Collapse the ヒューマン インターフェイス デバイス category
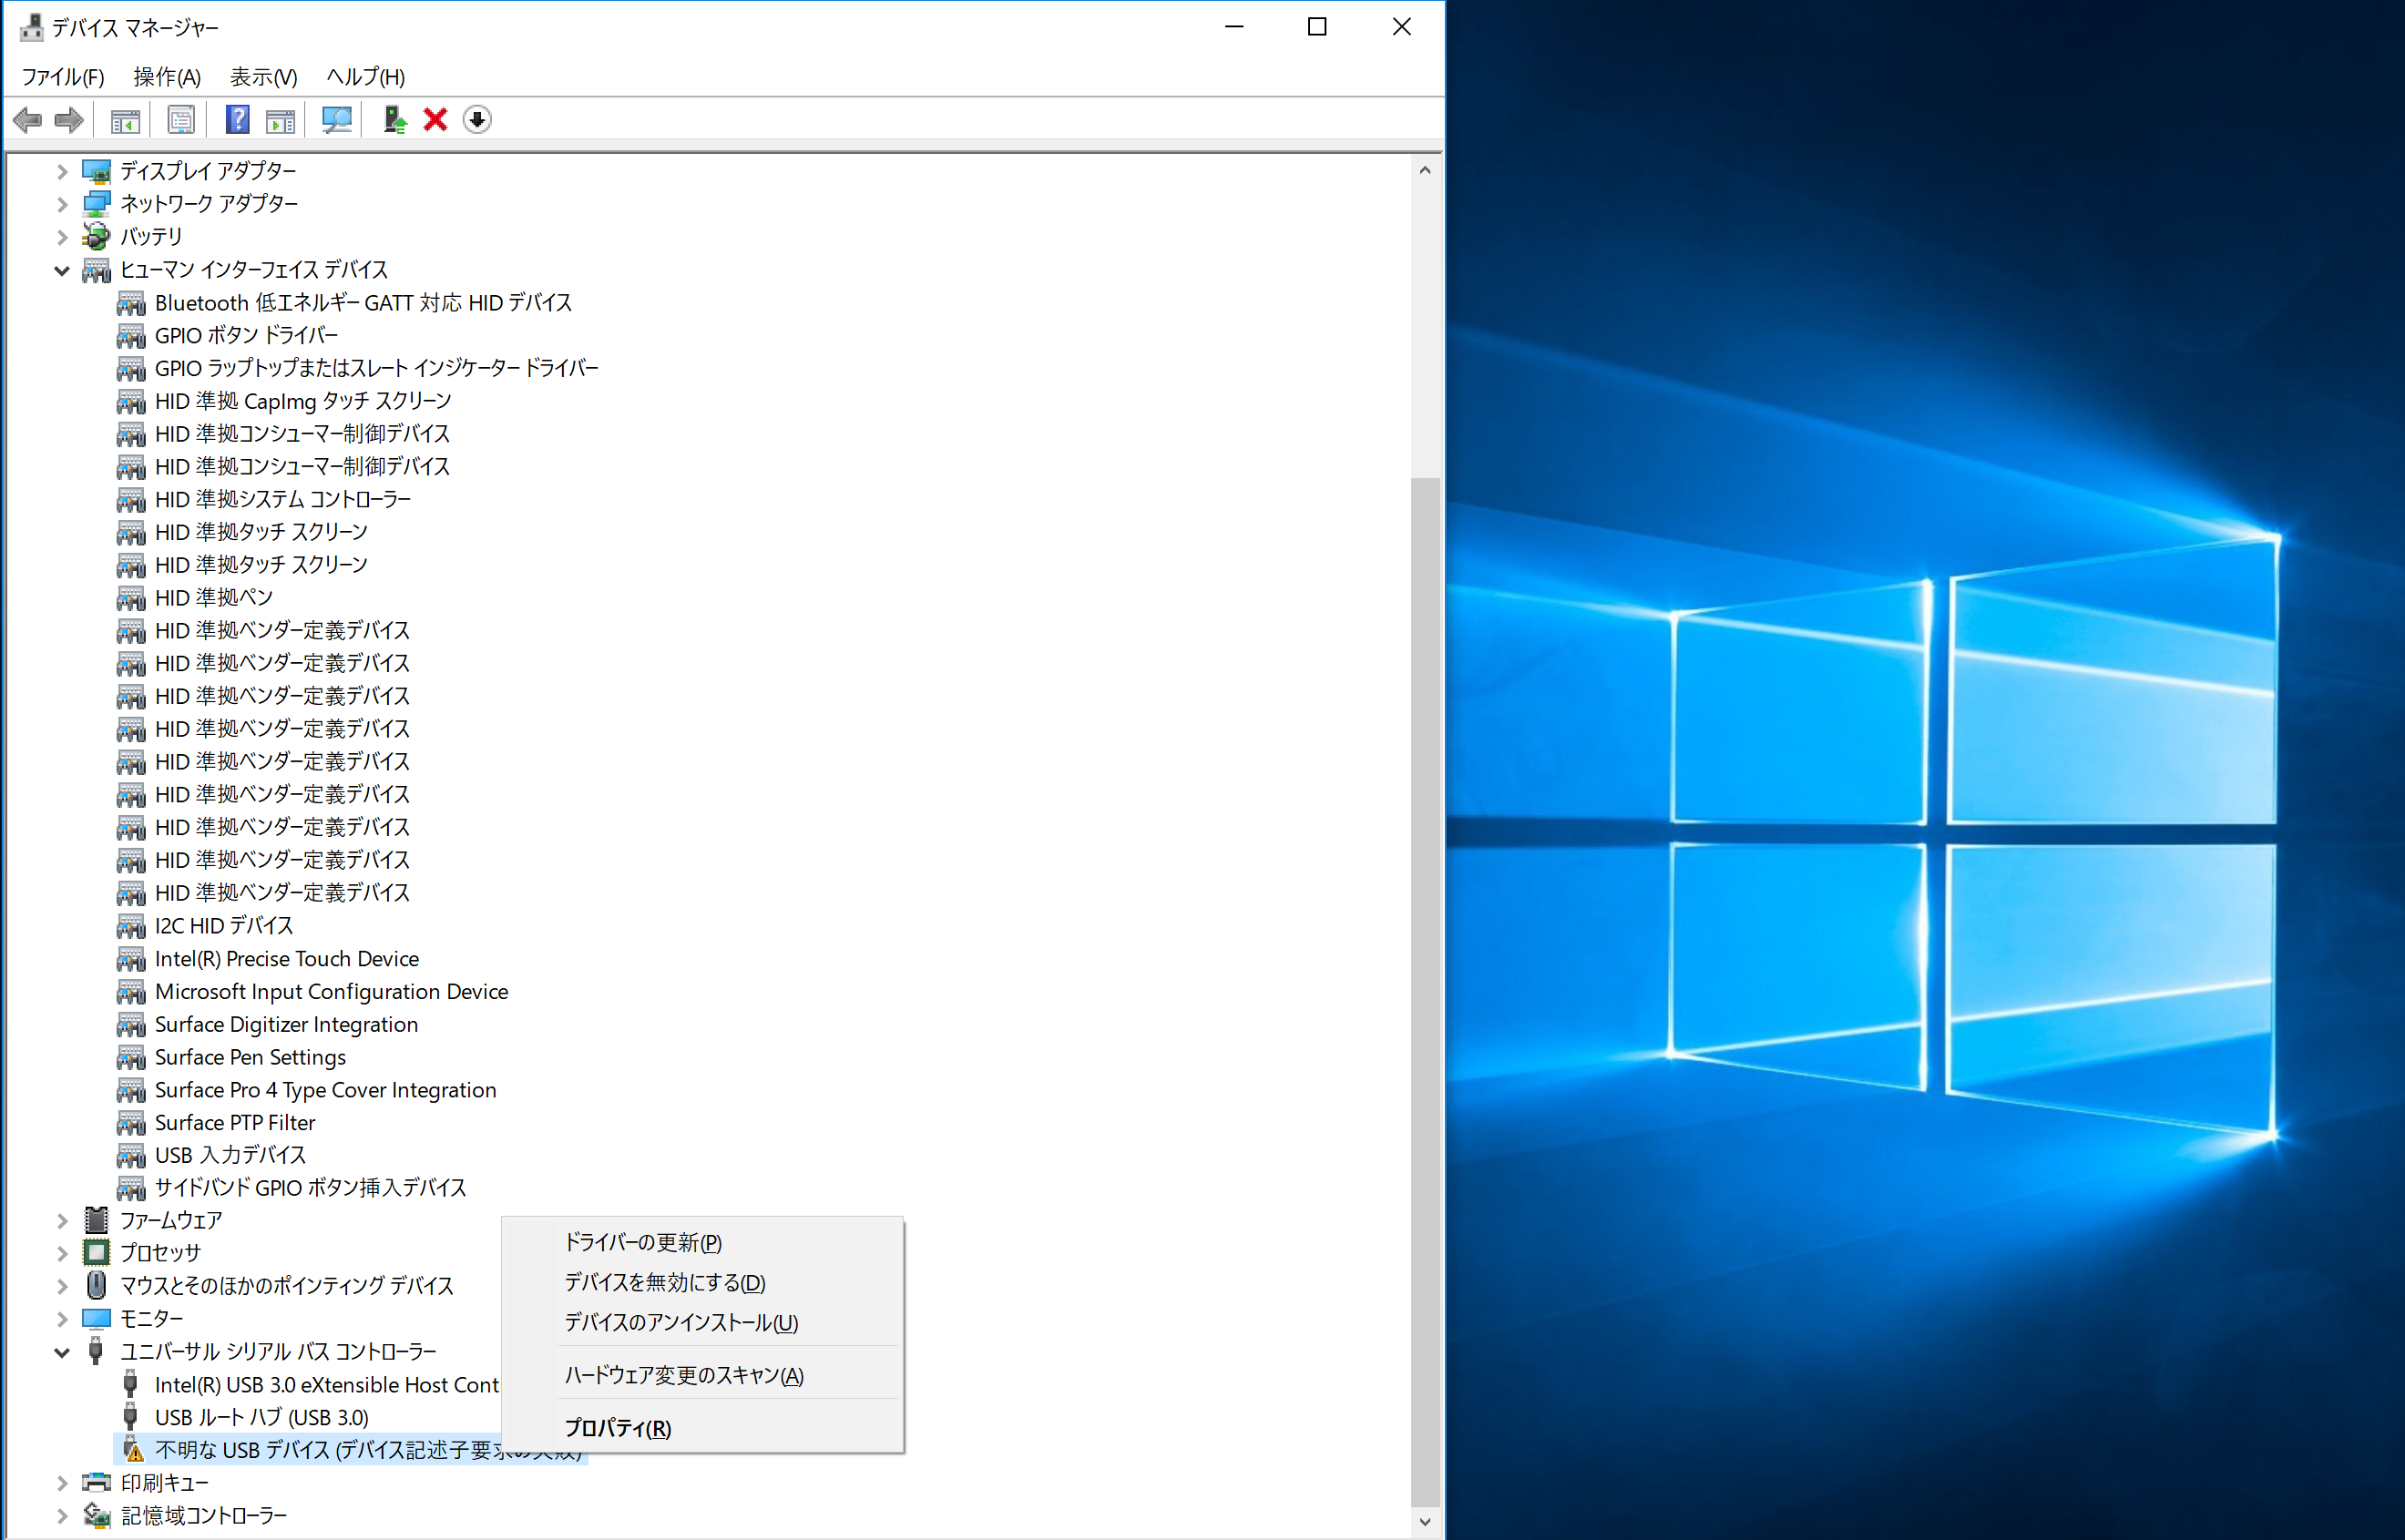The height and width of the screenshot is (1540, 2405). tap(62, 270)
